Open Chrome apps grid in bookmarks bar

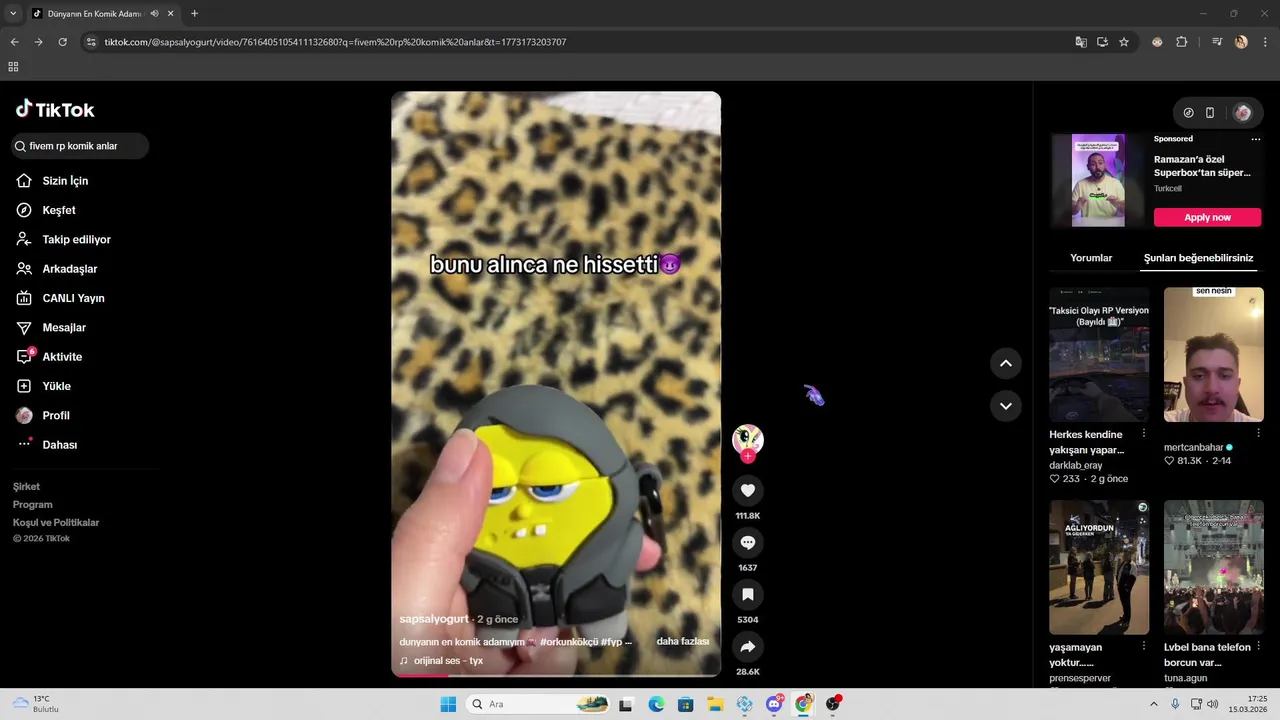click(x=13, y=67)
